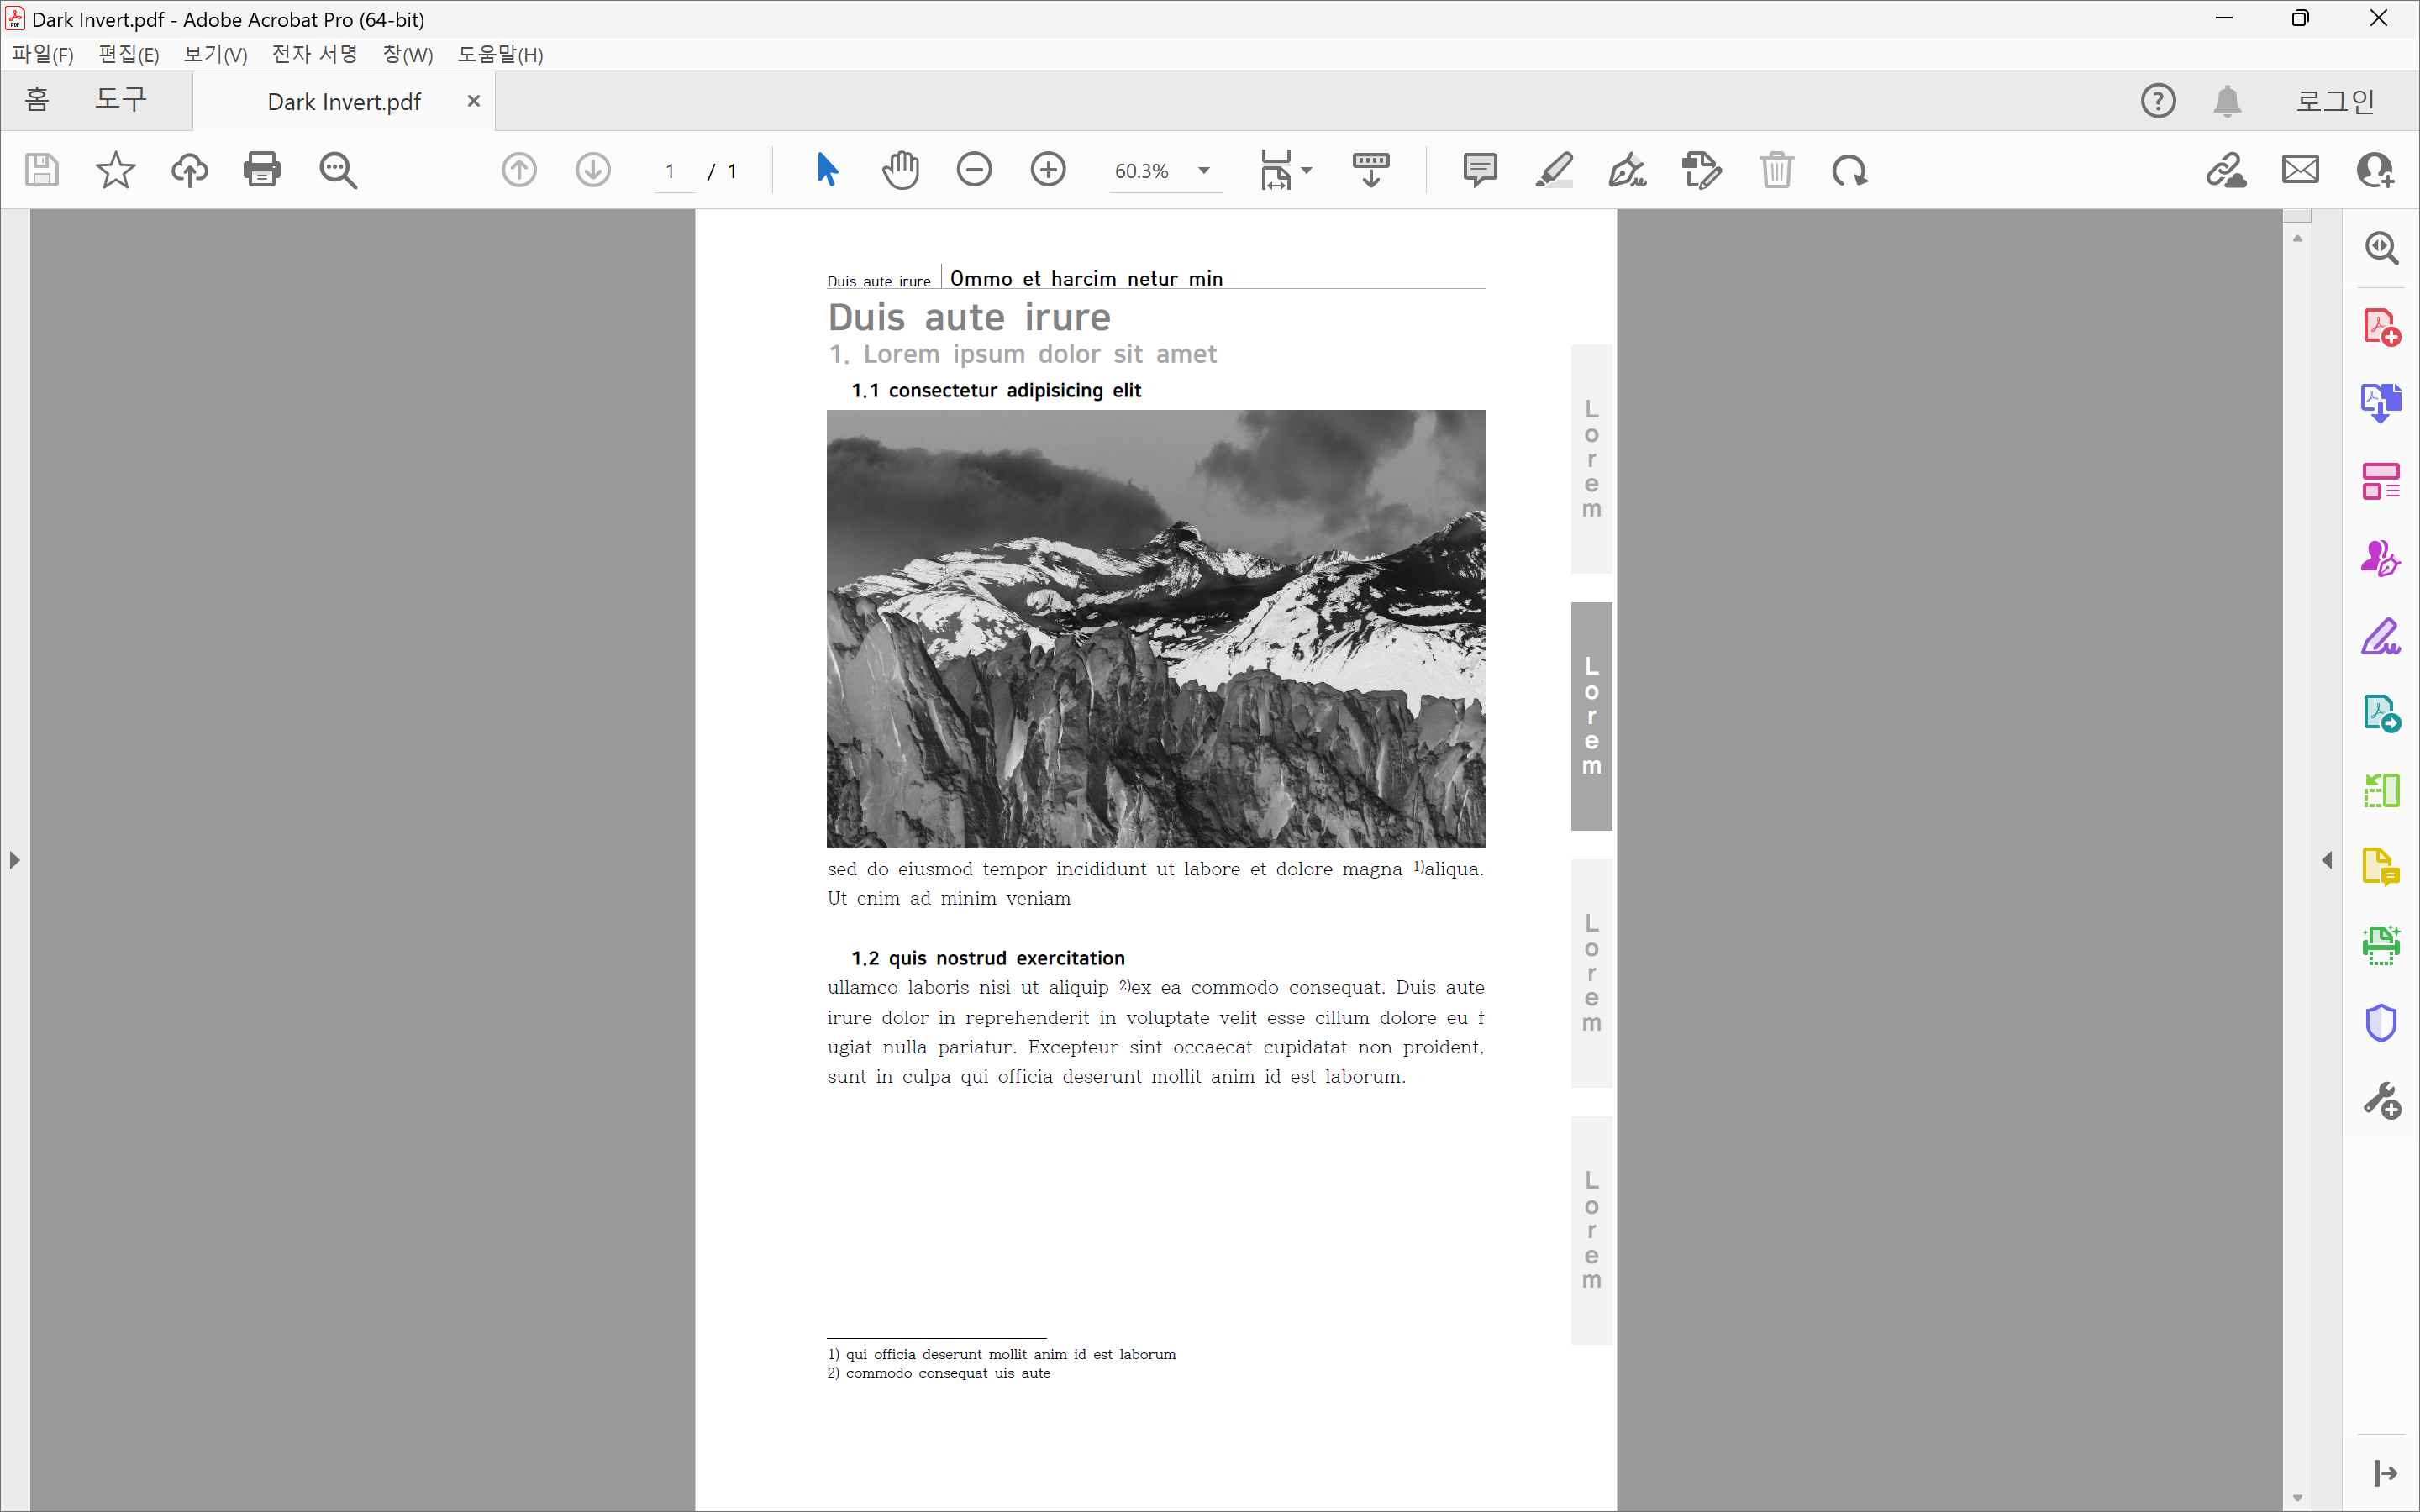Click the current page number field
Image resolution: width=2420 pixels, height=1512 pixels.
coord(671,171)
